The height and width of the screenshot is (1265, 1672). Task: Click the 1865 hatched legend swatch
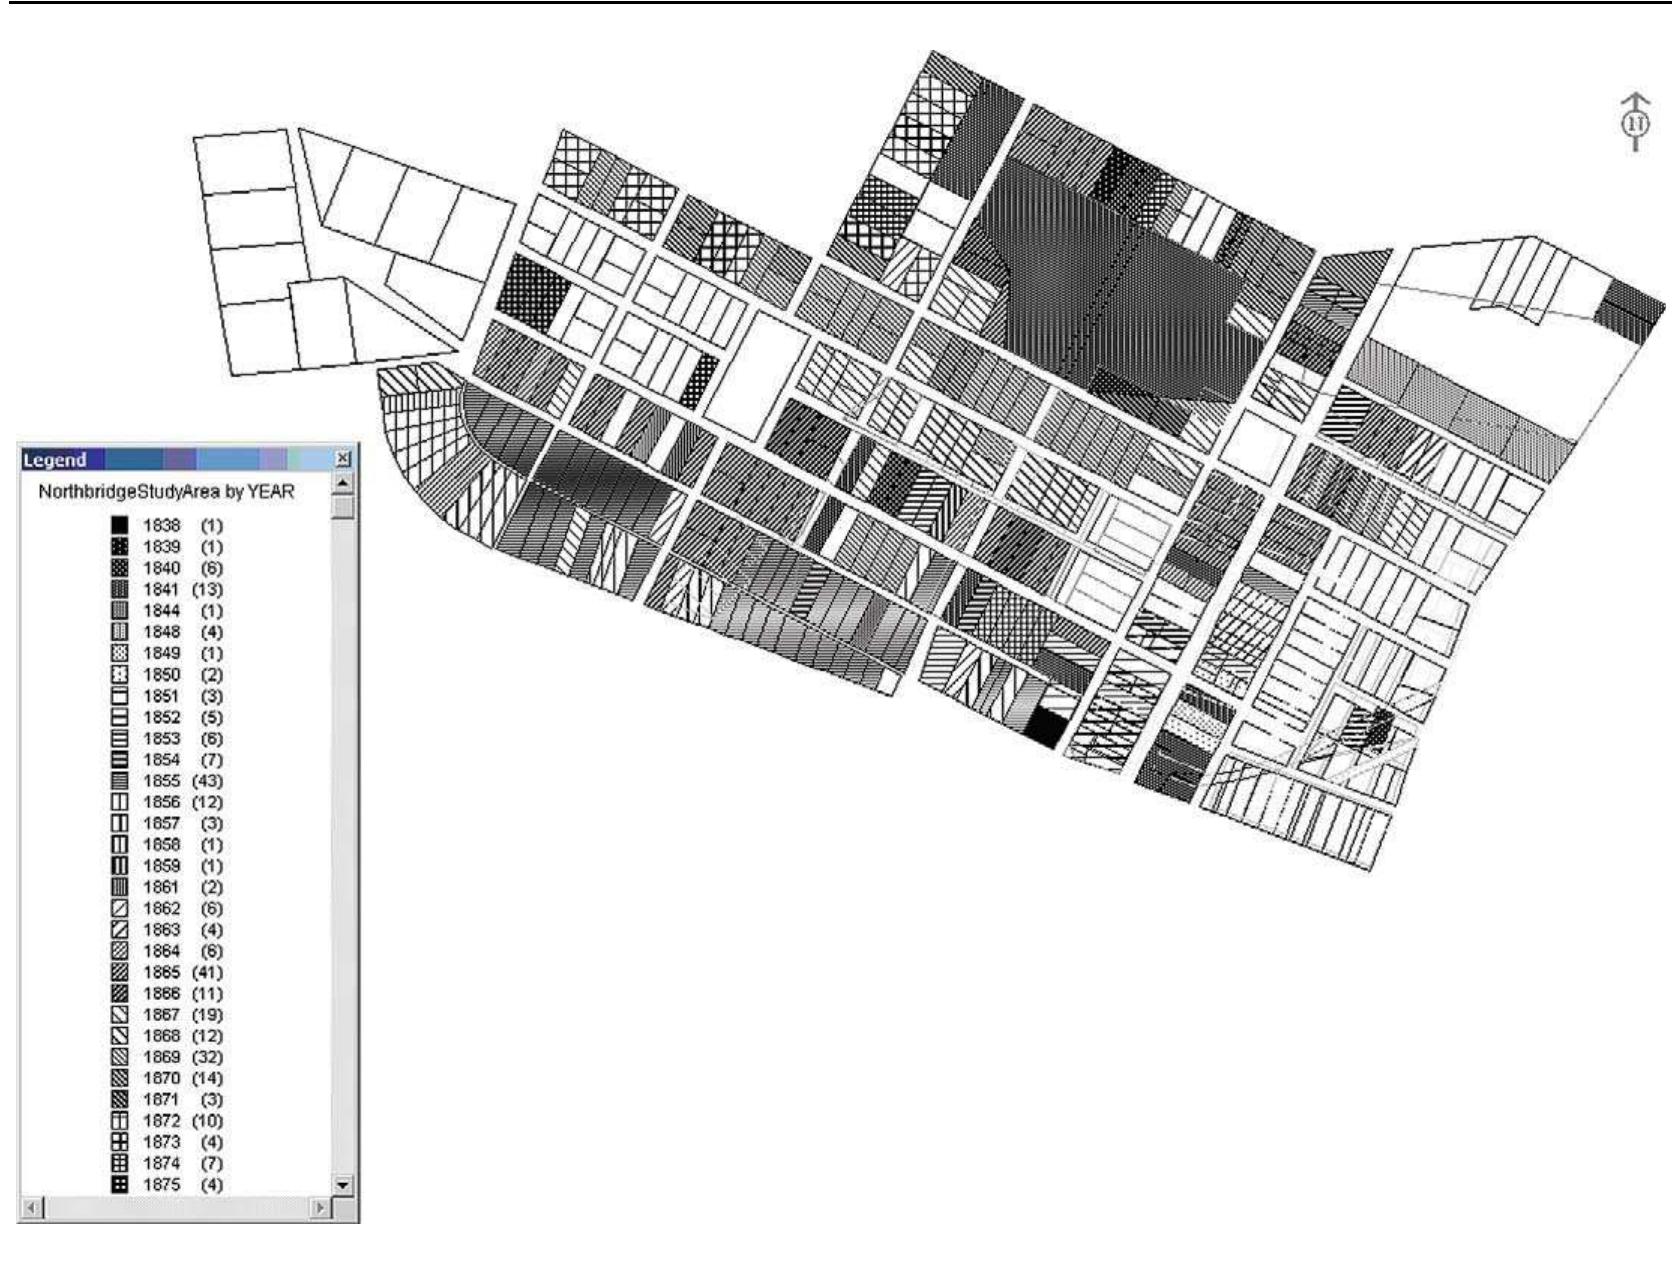click(119, 972)
